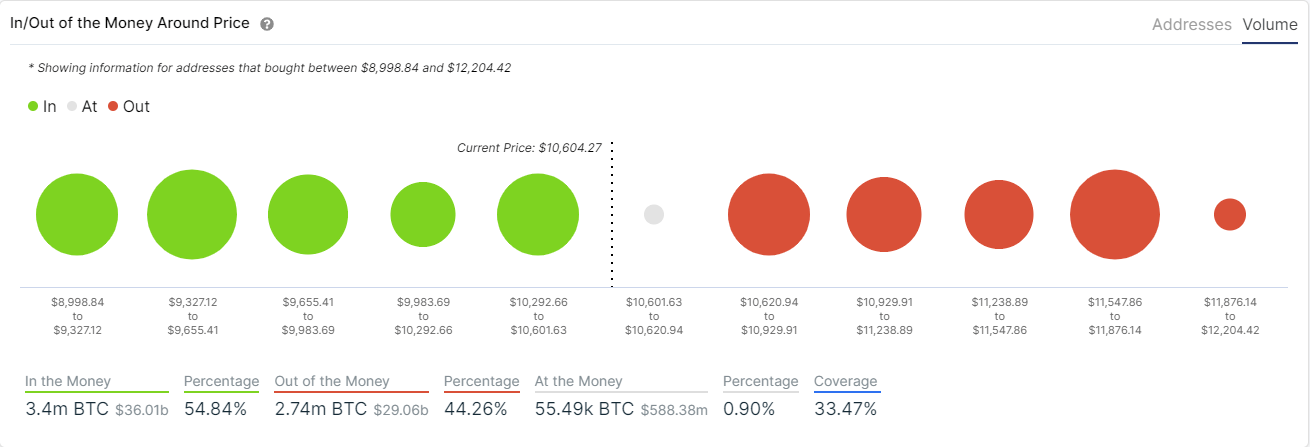Image resolution: width=1310 pixels, height=447 pixels.
Task: Toggle the green In legend item
Action: coord(42,106)
